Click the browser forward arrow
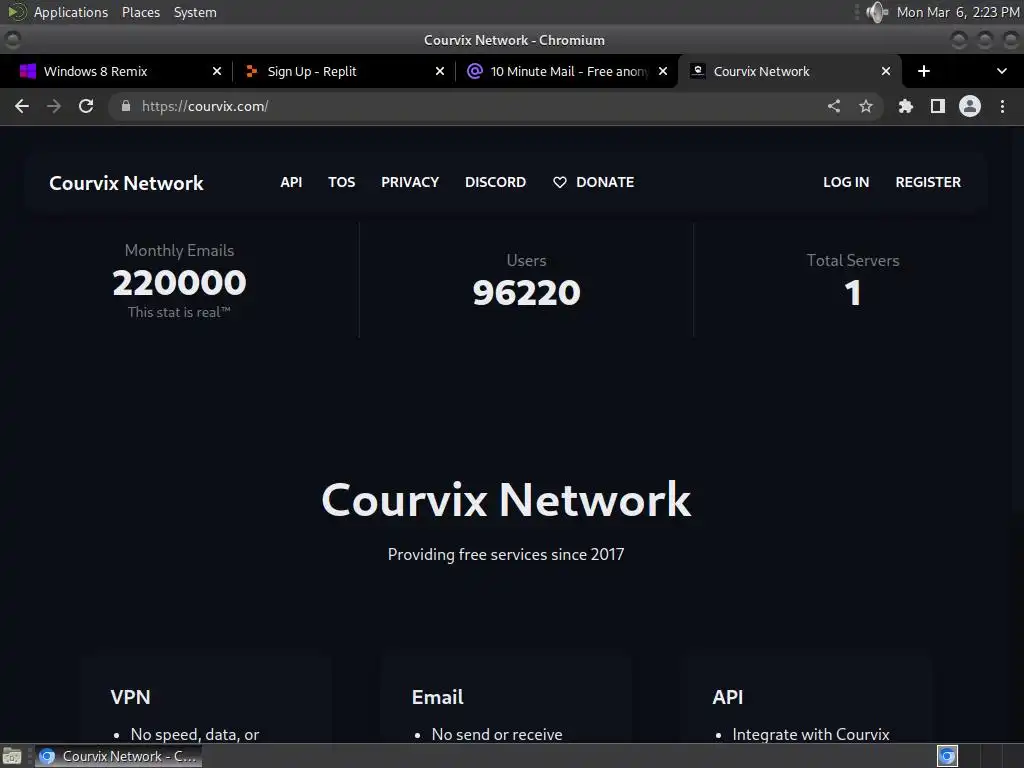Viewport: 1024px width, 768px height. pos(54,106)
